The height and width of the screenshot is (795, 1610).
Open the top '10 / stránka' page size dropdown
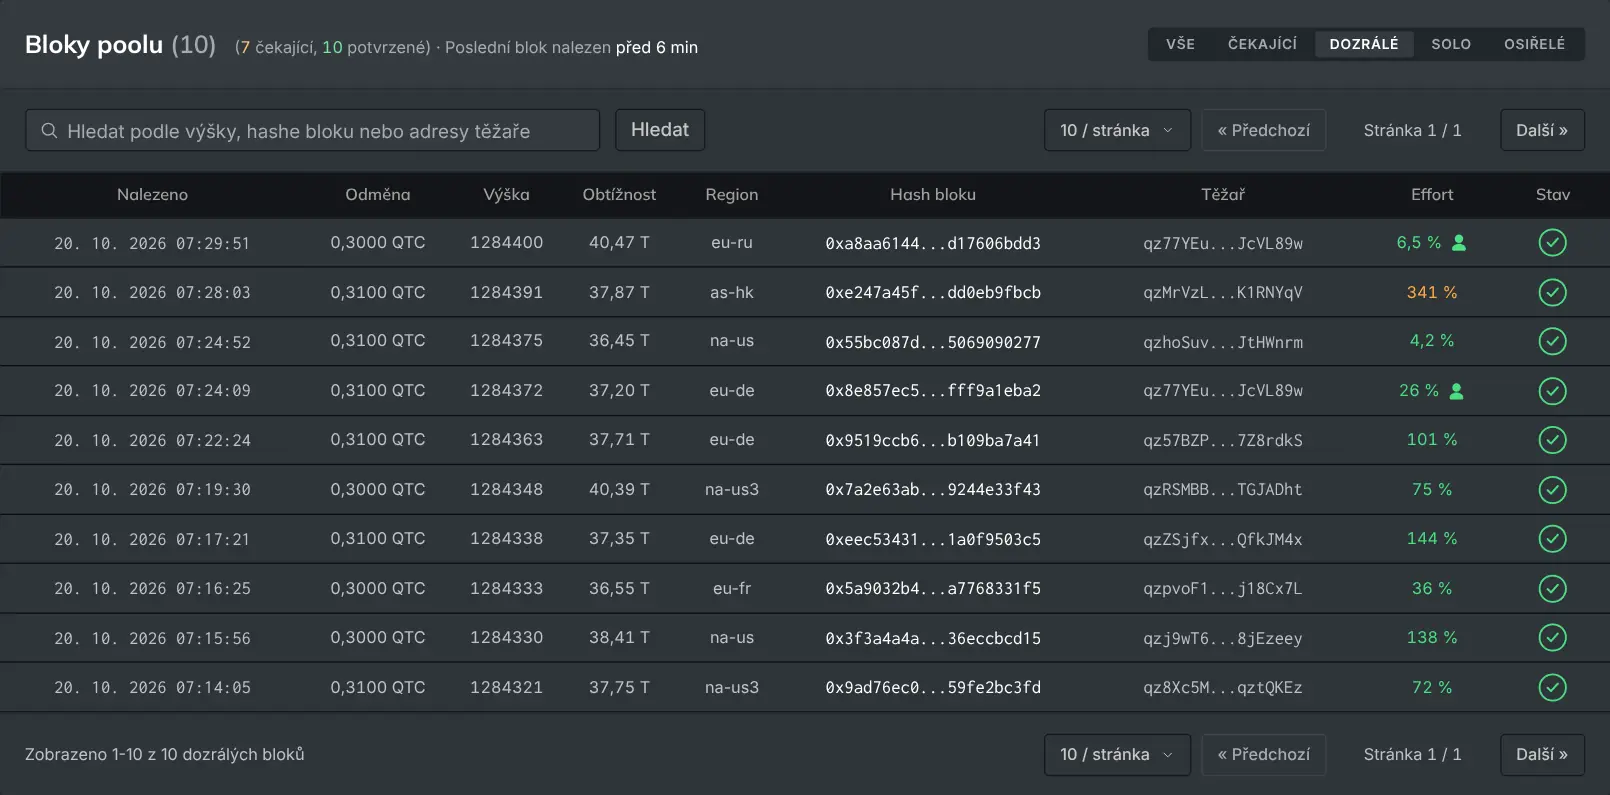point(1117,130)
